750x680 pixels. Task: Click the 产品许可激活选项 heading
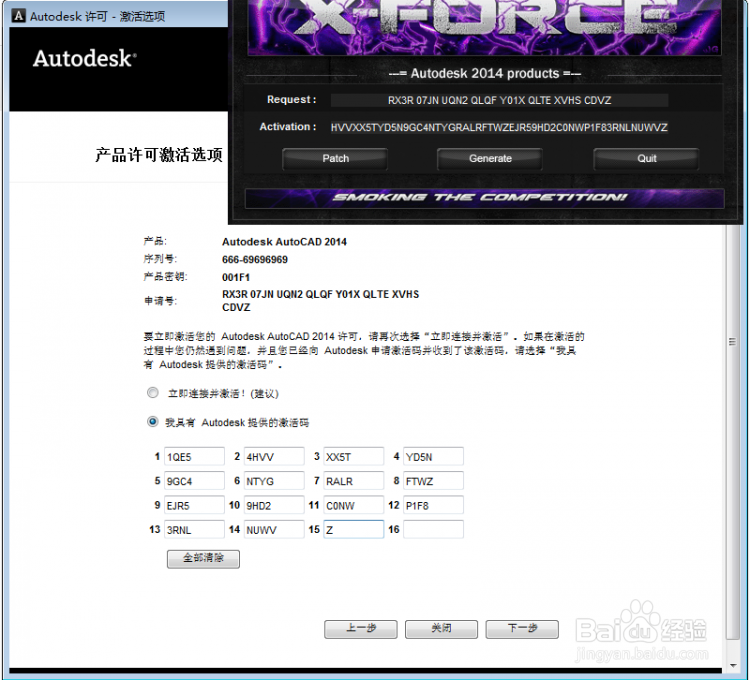click(x=159, y=155)
